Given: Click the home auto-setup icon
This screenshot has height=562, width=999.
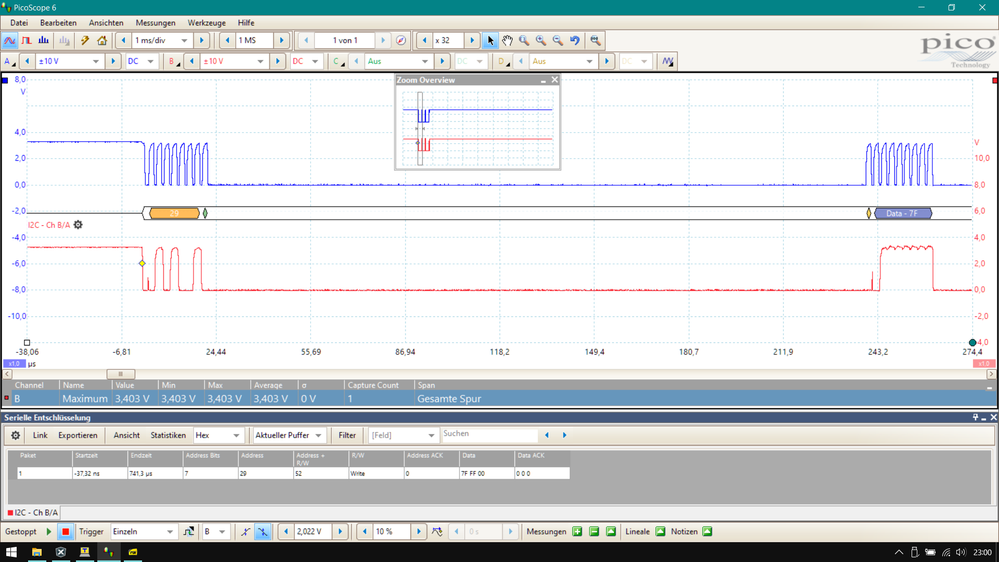Looking at the screenshot, I should (102, 41).
